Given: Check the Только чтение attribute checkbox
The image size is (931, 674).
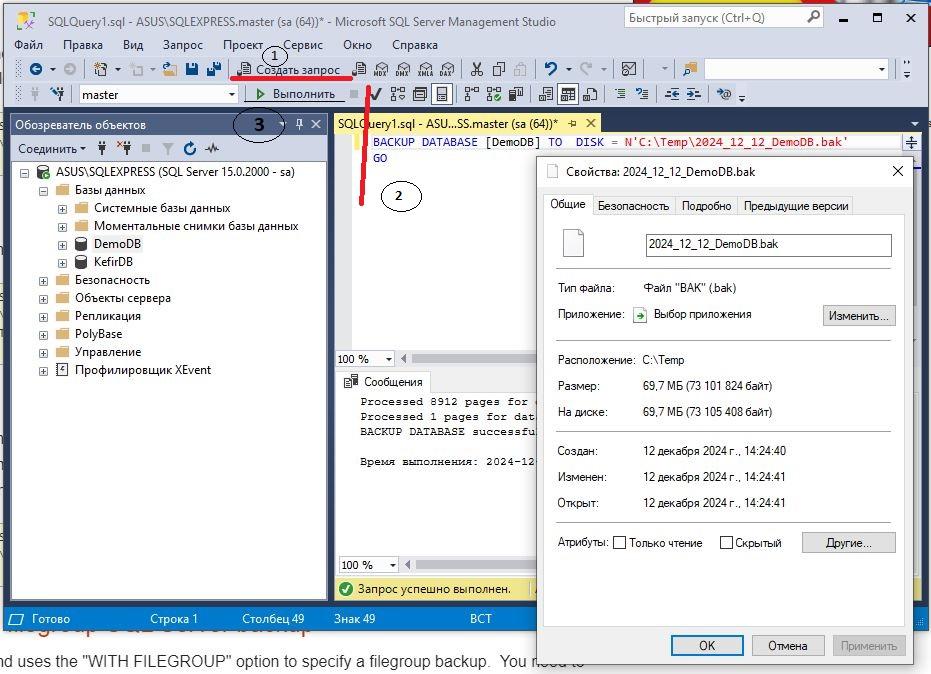Looking at the screenshot, I should pyautogui.click(x=619, y=543).
